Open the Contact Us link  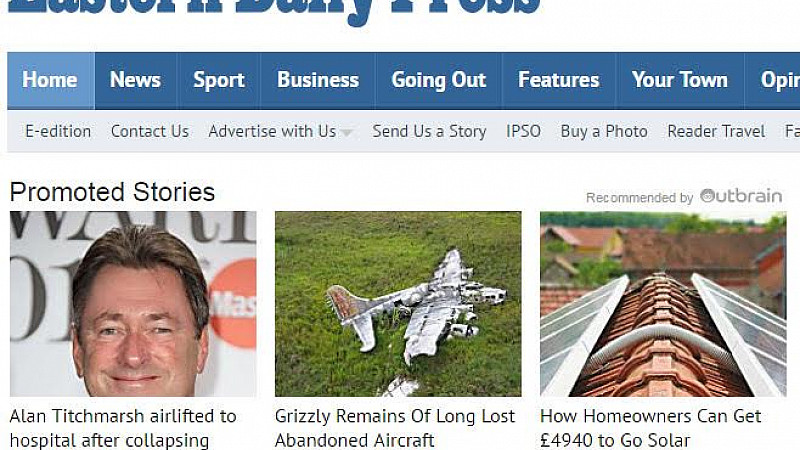(x=150, y=132)
